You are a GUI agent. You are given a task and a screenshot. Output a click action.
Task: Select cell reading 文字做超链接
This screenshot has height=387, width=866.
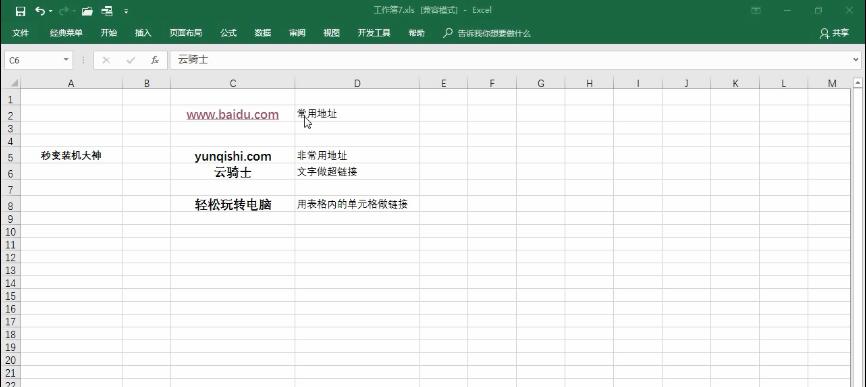(x=357, y=172)
